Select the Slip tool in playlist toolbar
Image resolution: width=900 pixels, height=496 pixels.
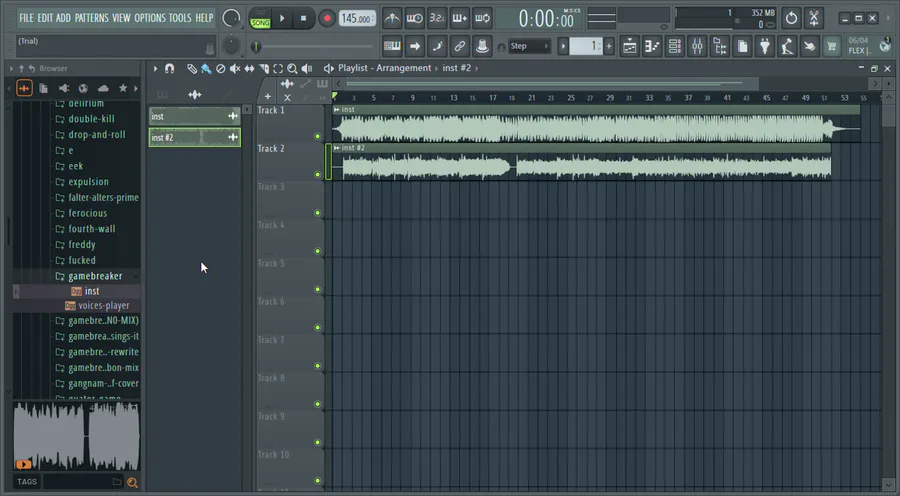pyautogui.click(x=249, y=69)
